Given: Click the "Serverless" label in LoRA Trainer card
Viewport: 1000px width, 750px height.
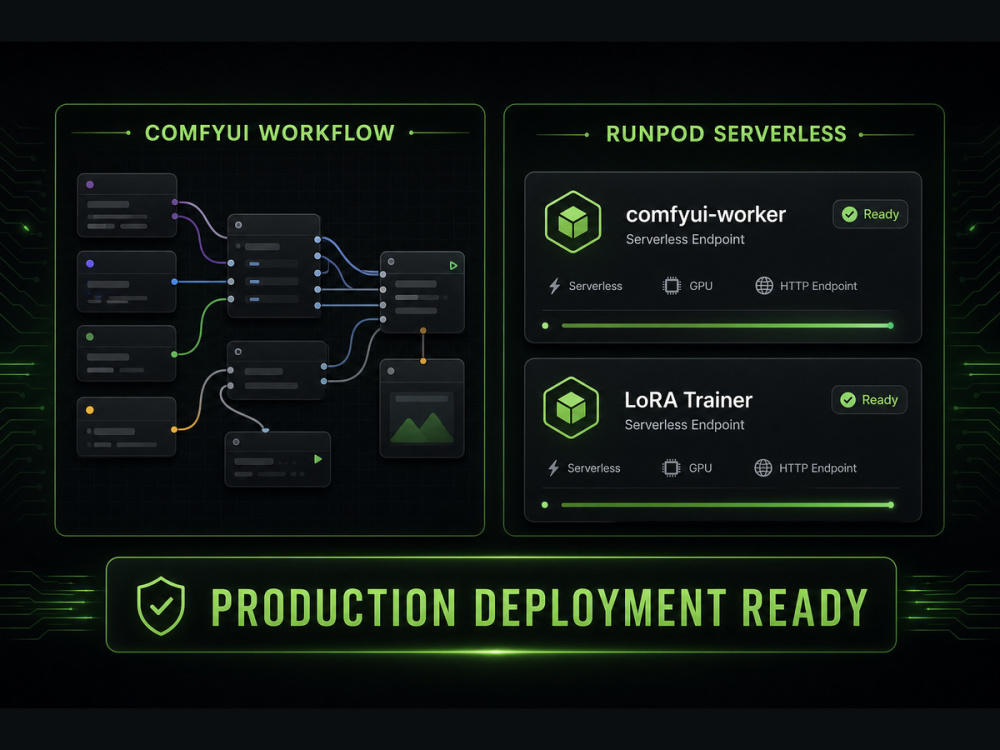Looking at the screenshot, I should coord(594,468).
